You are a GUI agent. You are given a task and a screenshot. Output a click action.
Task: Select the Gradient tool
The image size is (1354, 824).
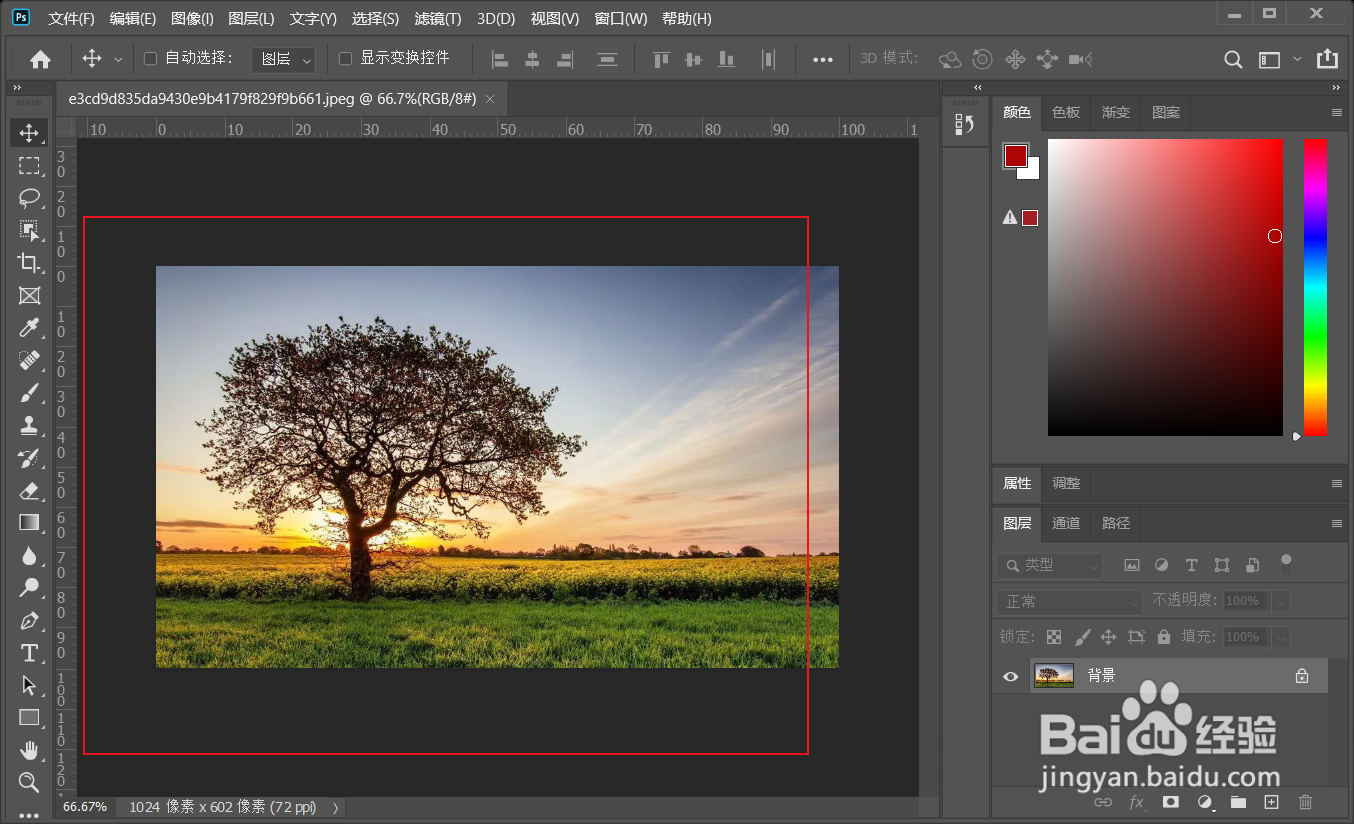click(29, 523)
